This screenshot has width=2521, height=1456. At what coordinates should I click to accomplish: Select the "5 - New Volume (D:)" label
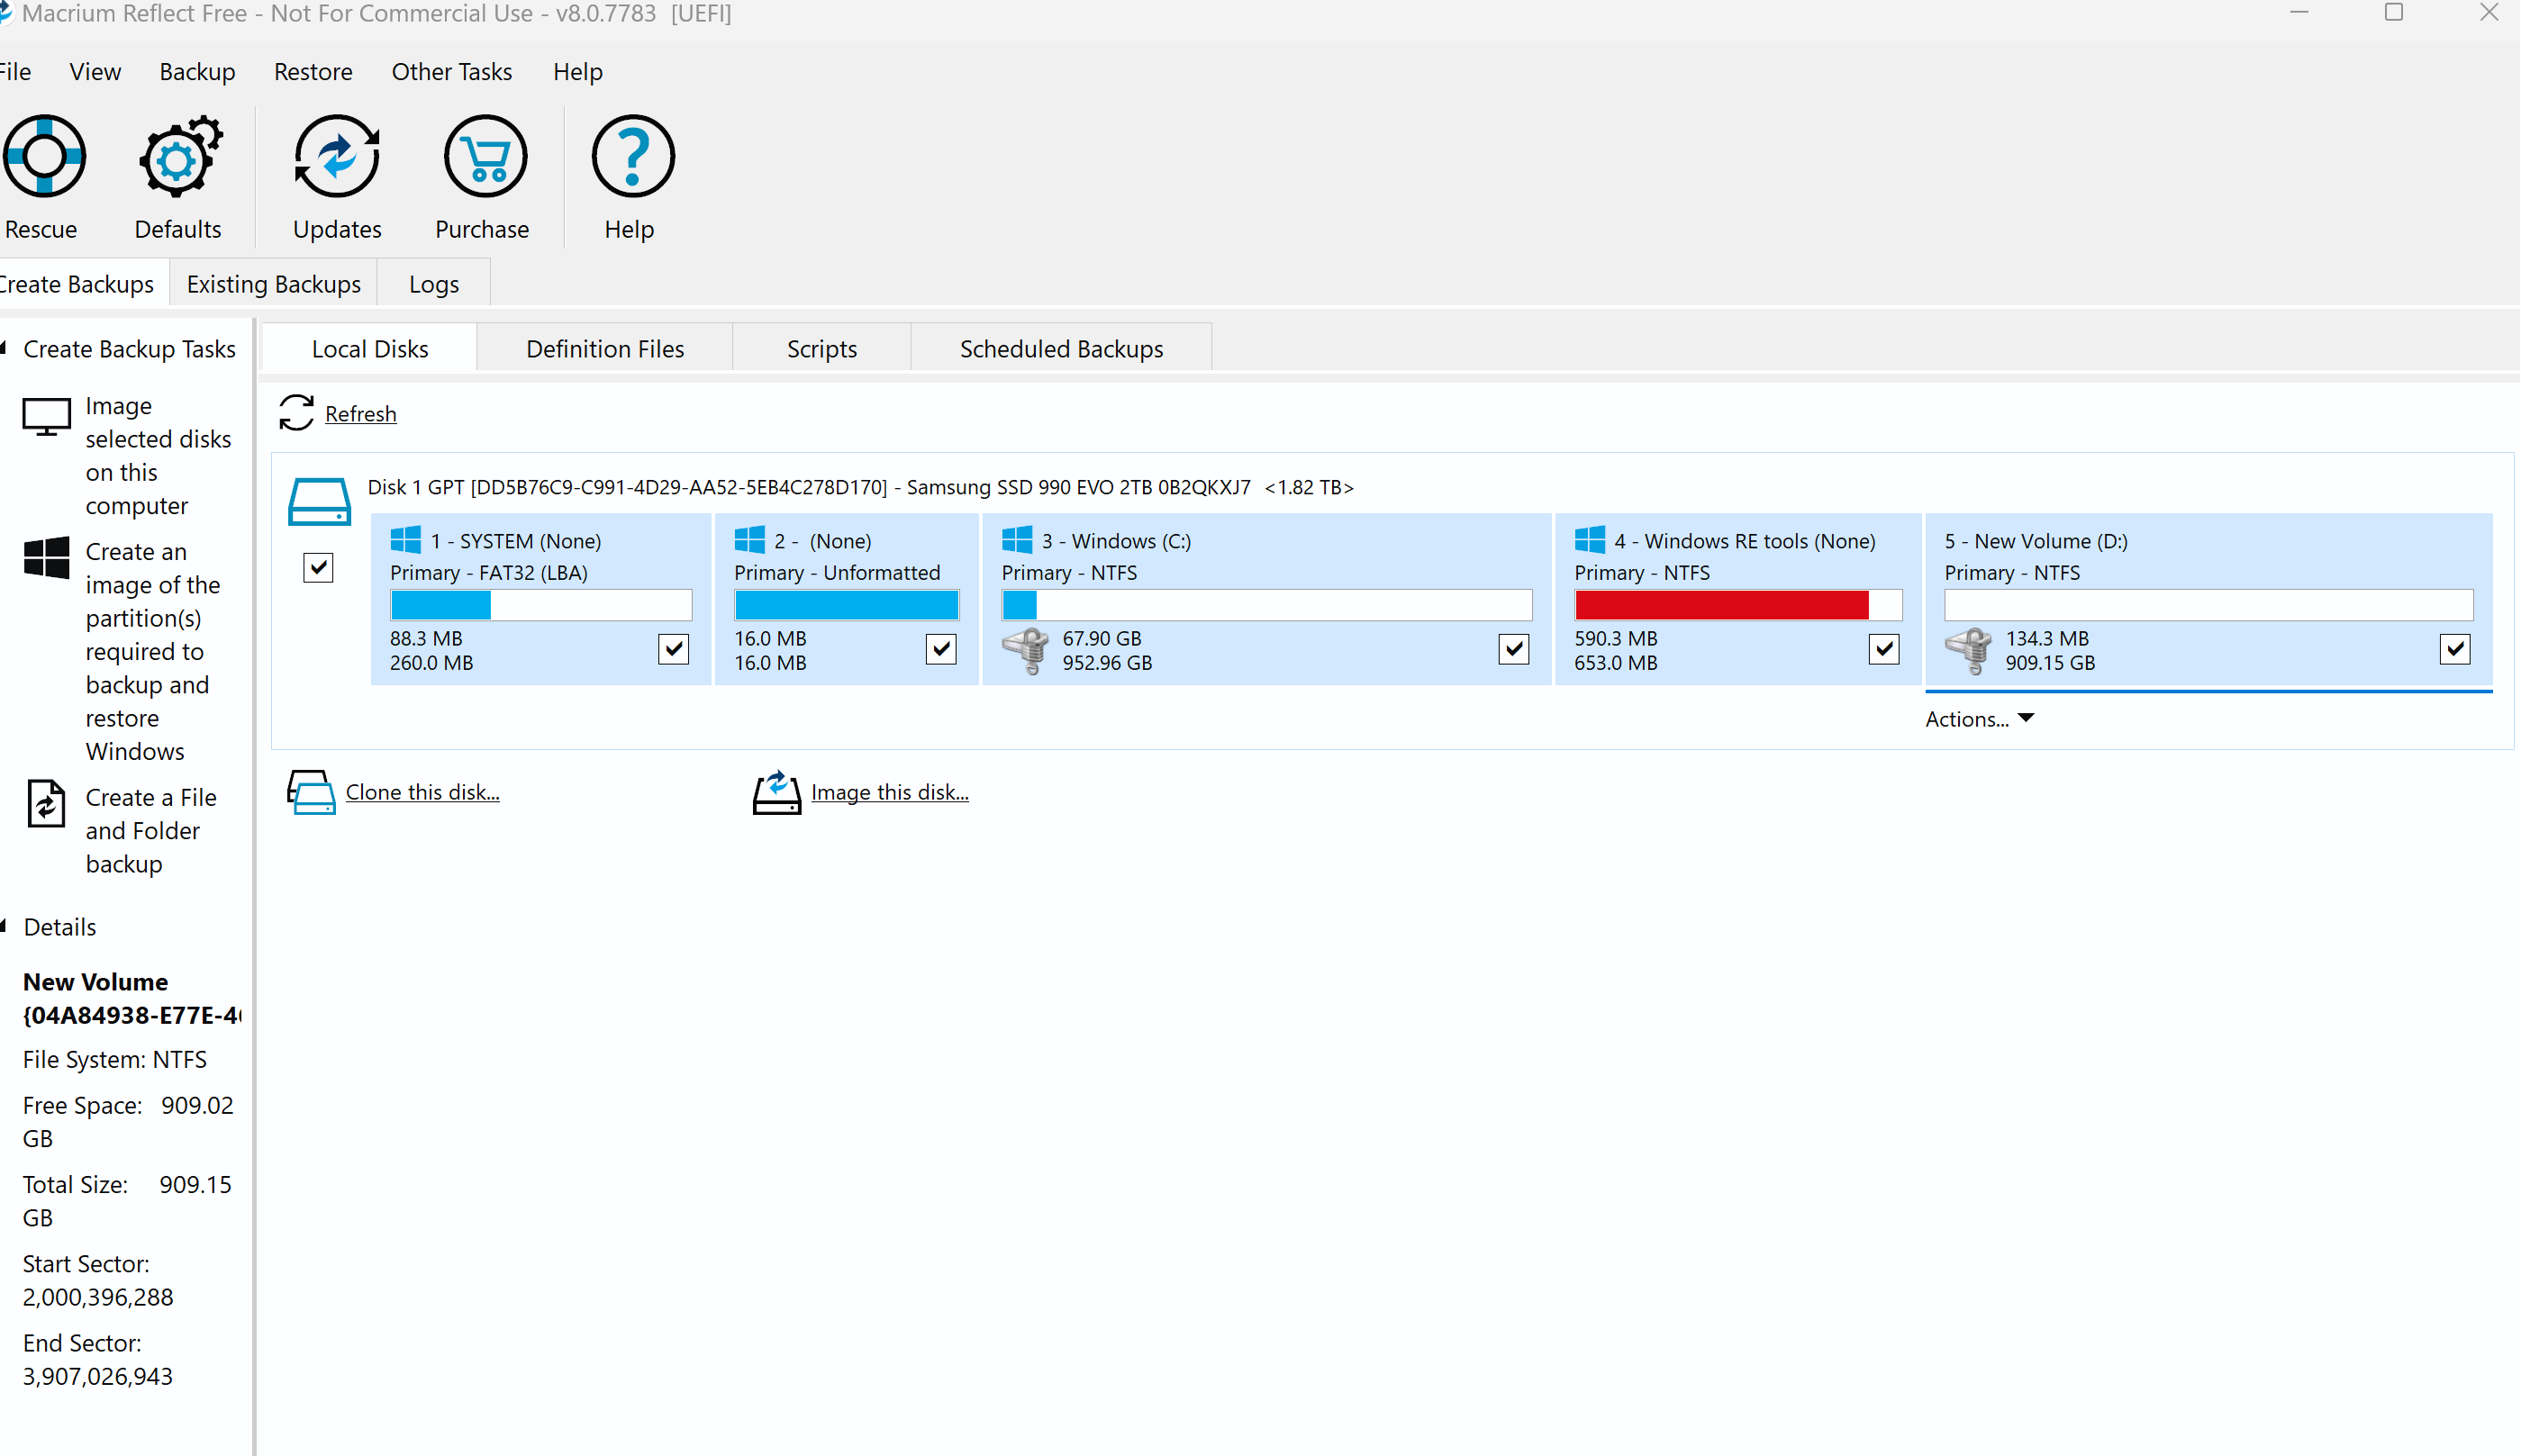pos(2036,541)
